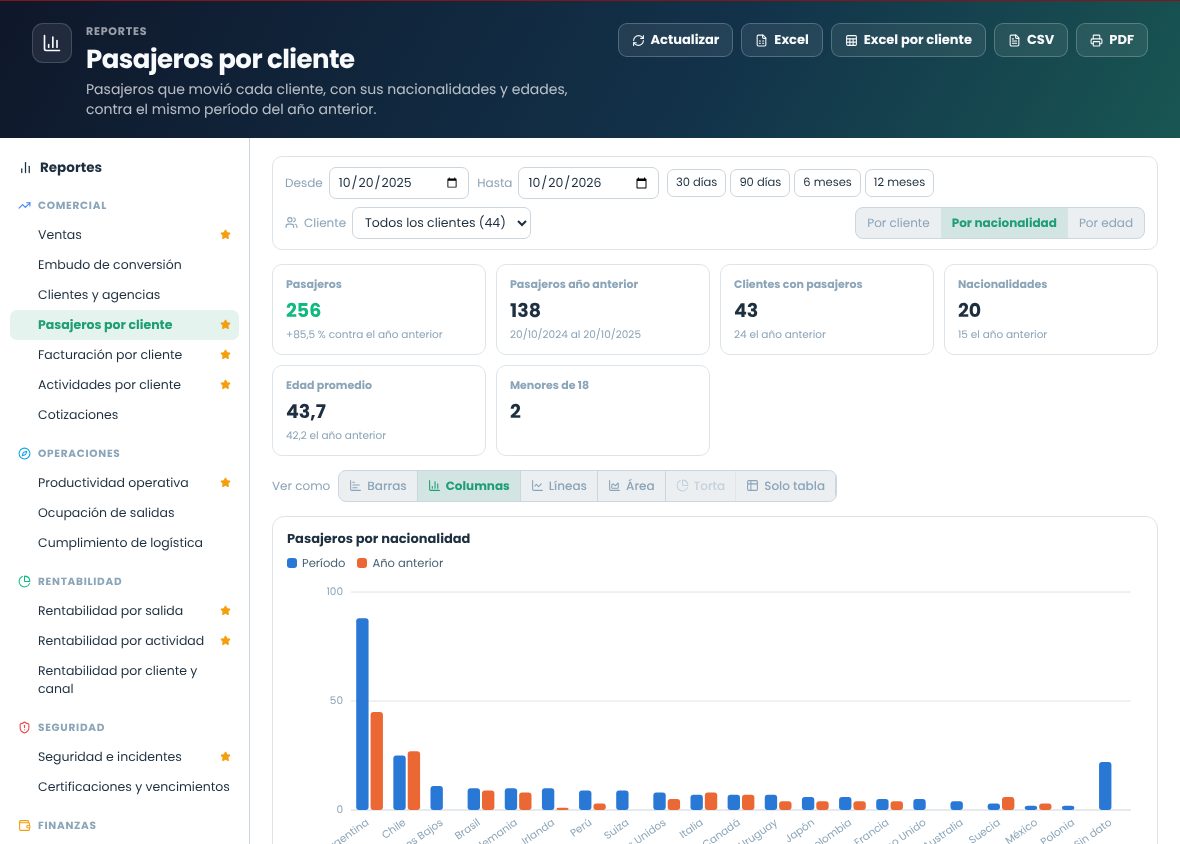Open the Desde date calendar picker icon

452,183
